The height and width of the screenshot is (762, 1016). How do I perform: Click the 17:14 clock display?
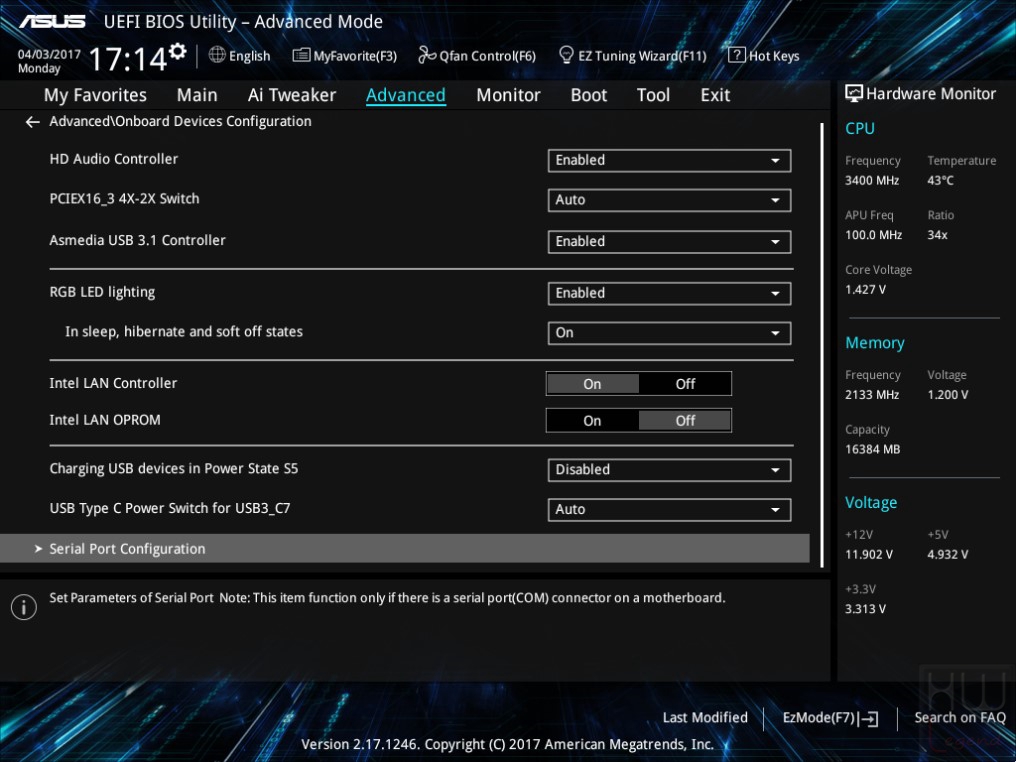coord(128,59)
